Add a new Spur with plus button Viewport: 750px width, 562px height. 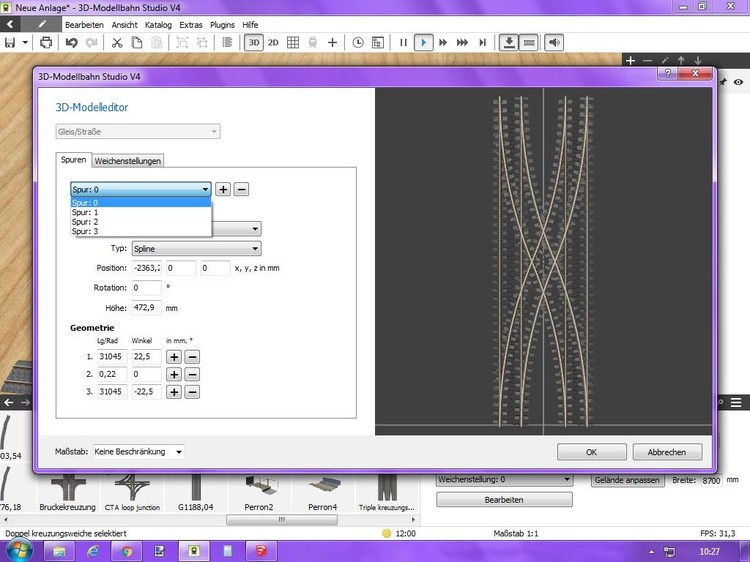(222, 189)
